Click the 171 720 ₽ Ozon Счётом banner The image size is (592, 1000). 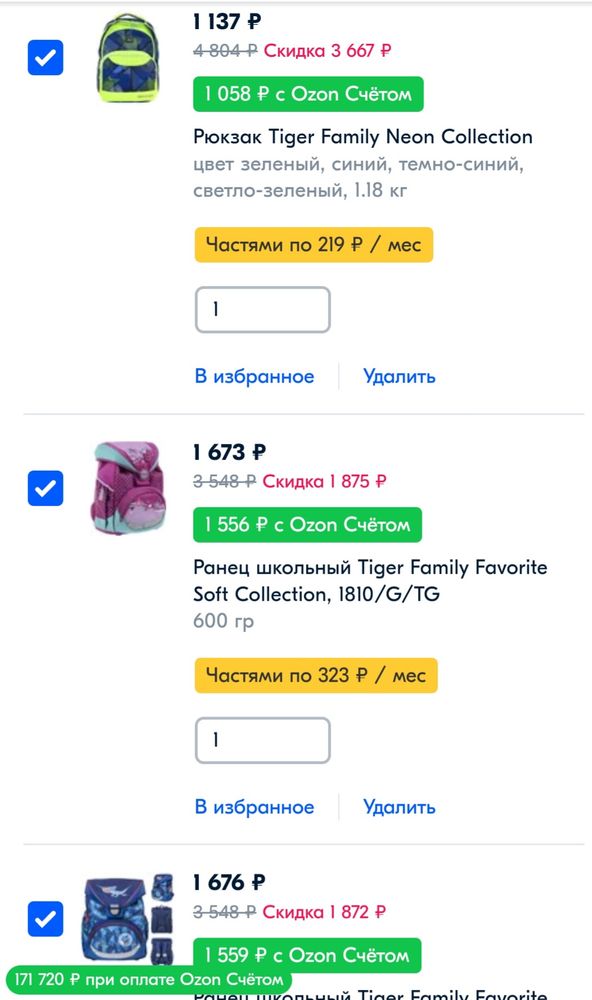pyautogui.click(x=140, y=980)
